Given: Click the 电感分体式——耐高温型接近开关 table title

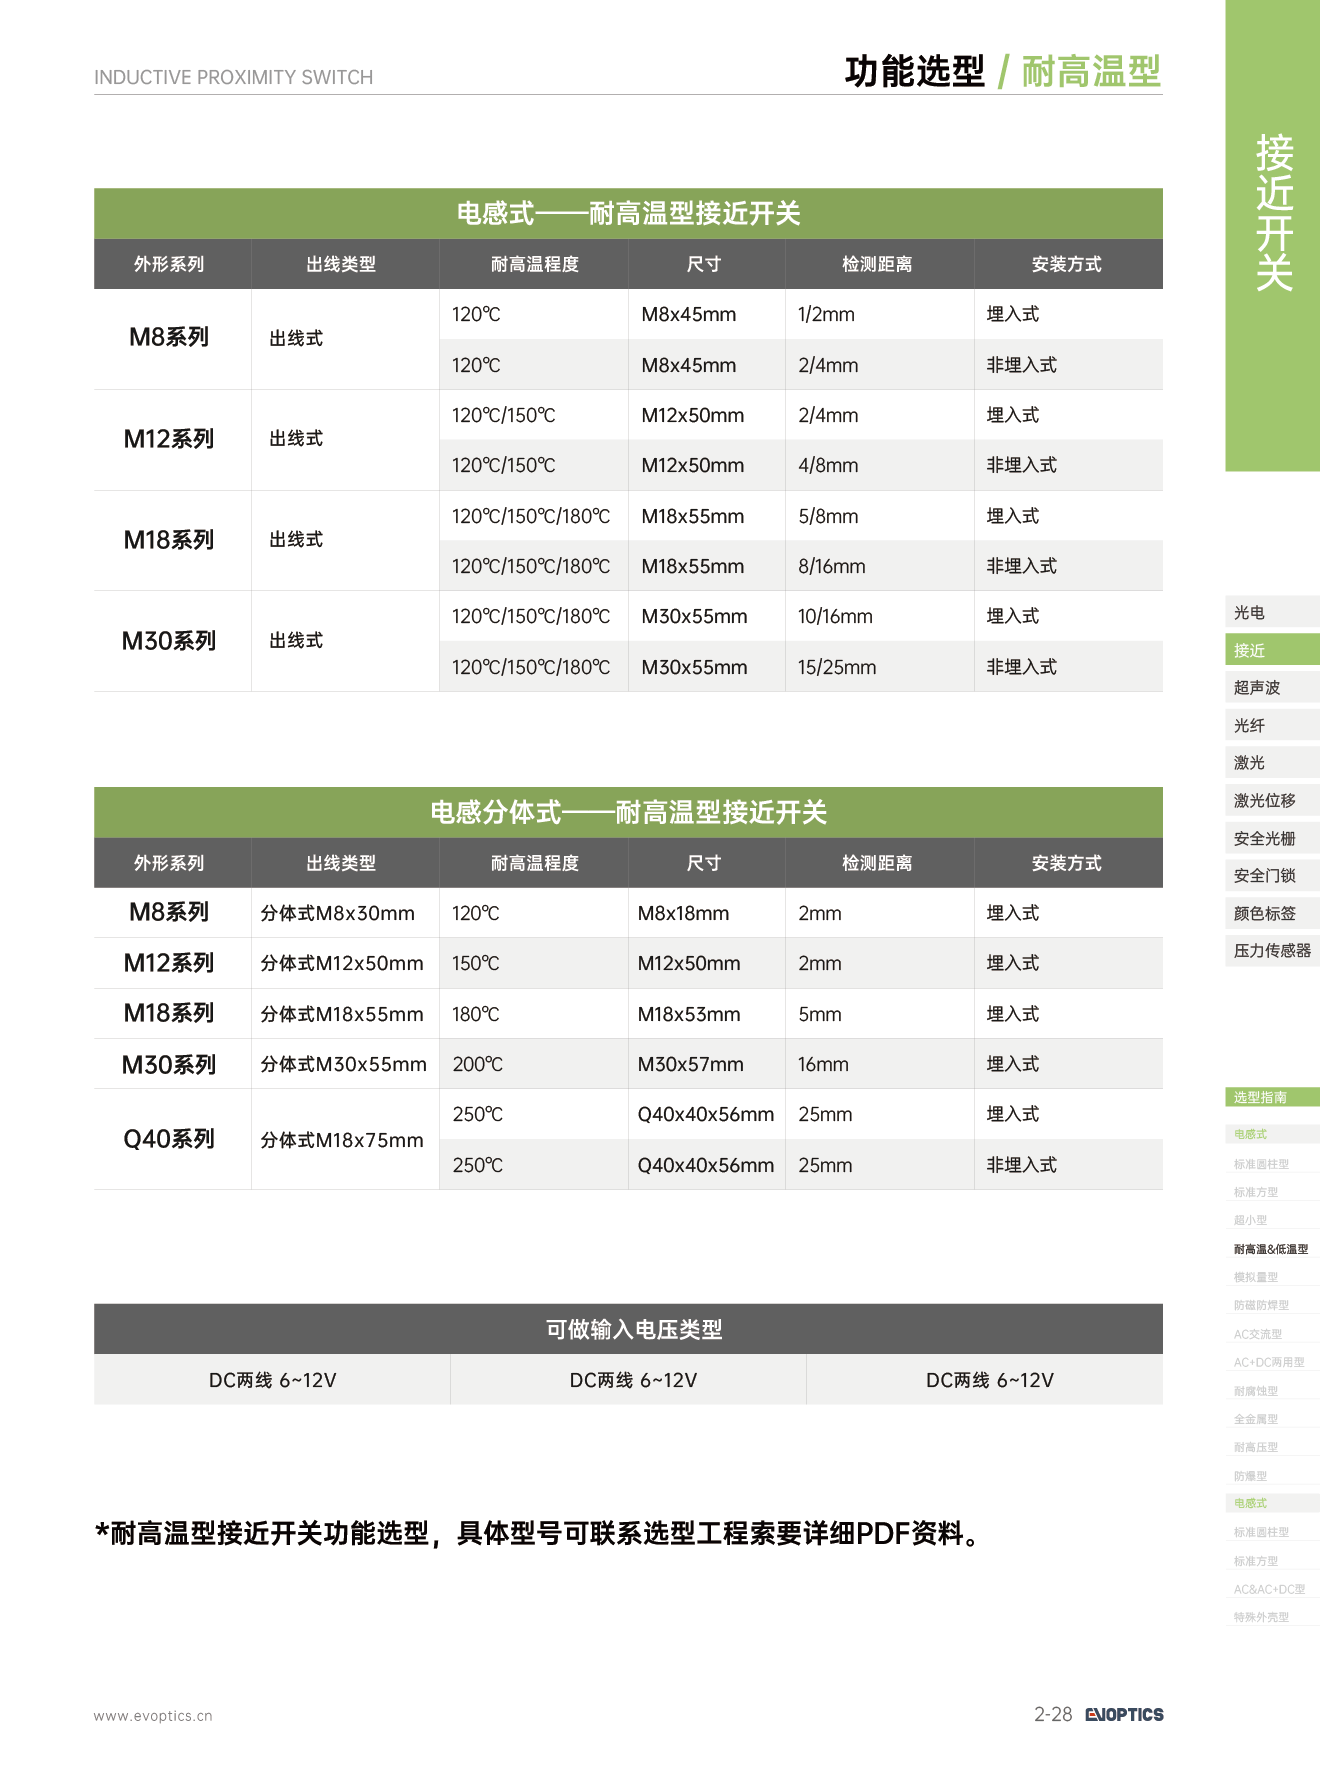Looking at the screenshot, I should tap(628, 812).
